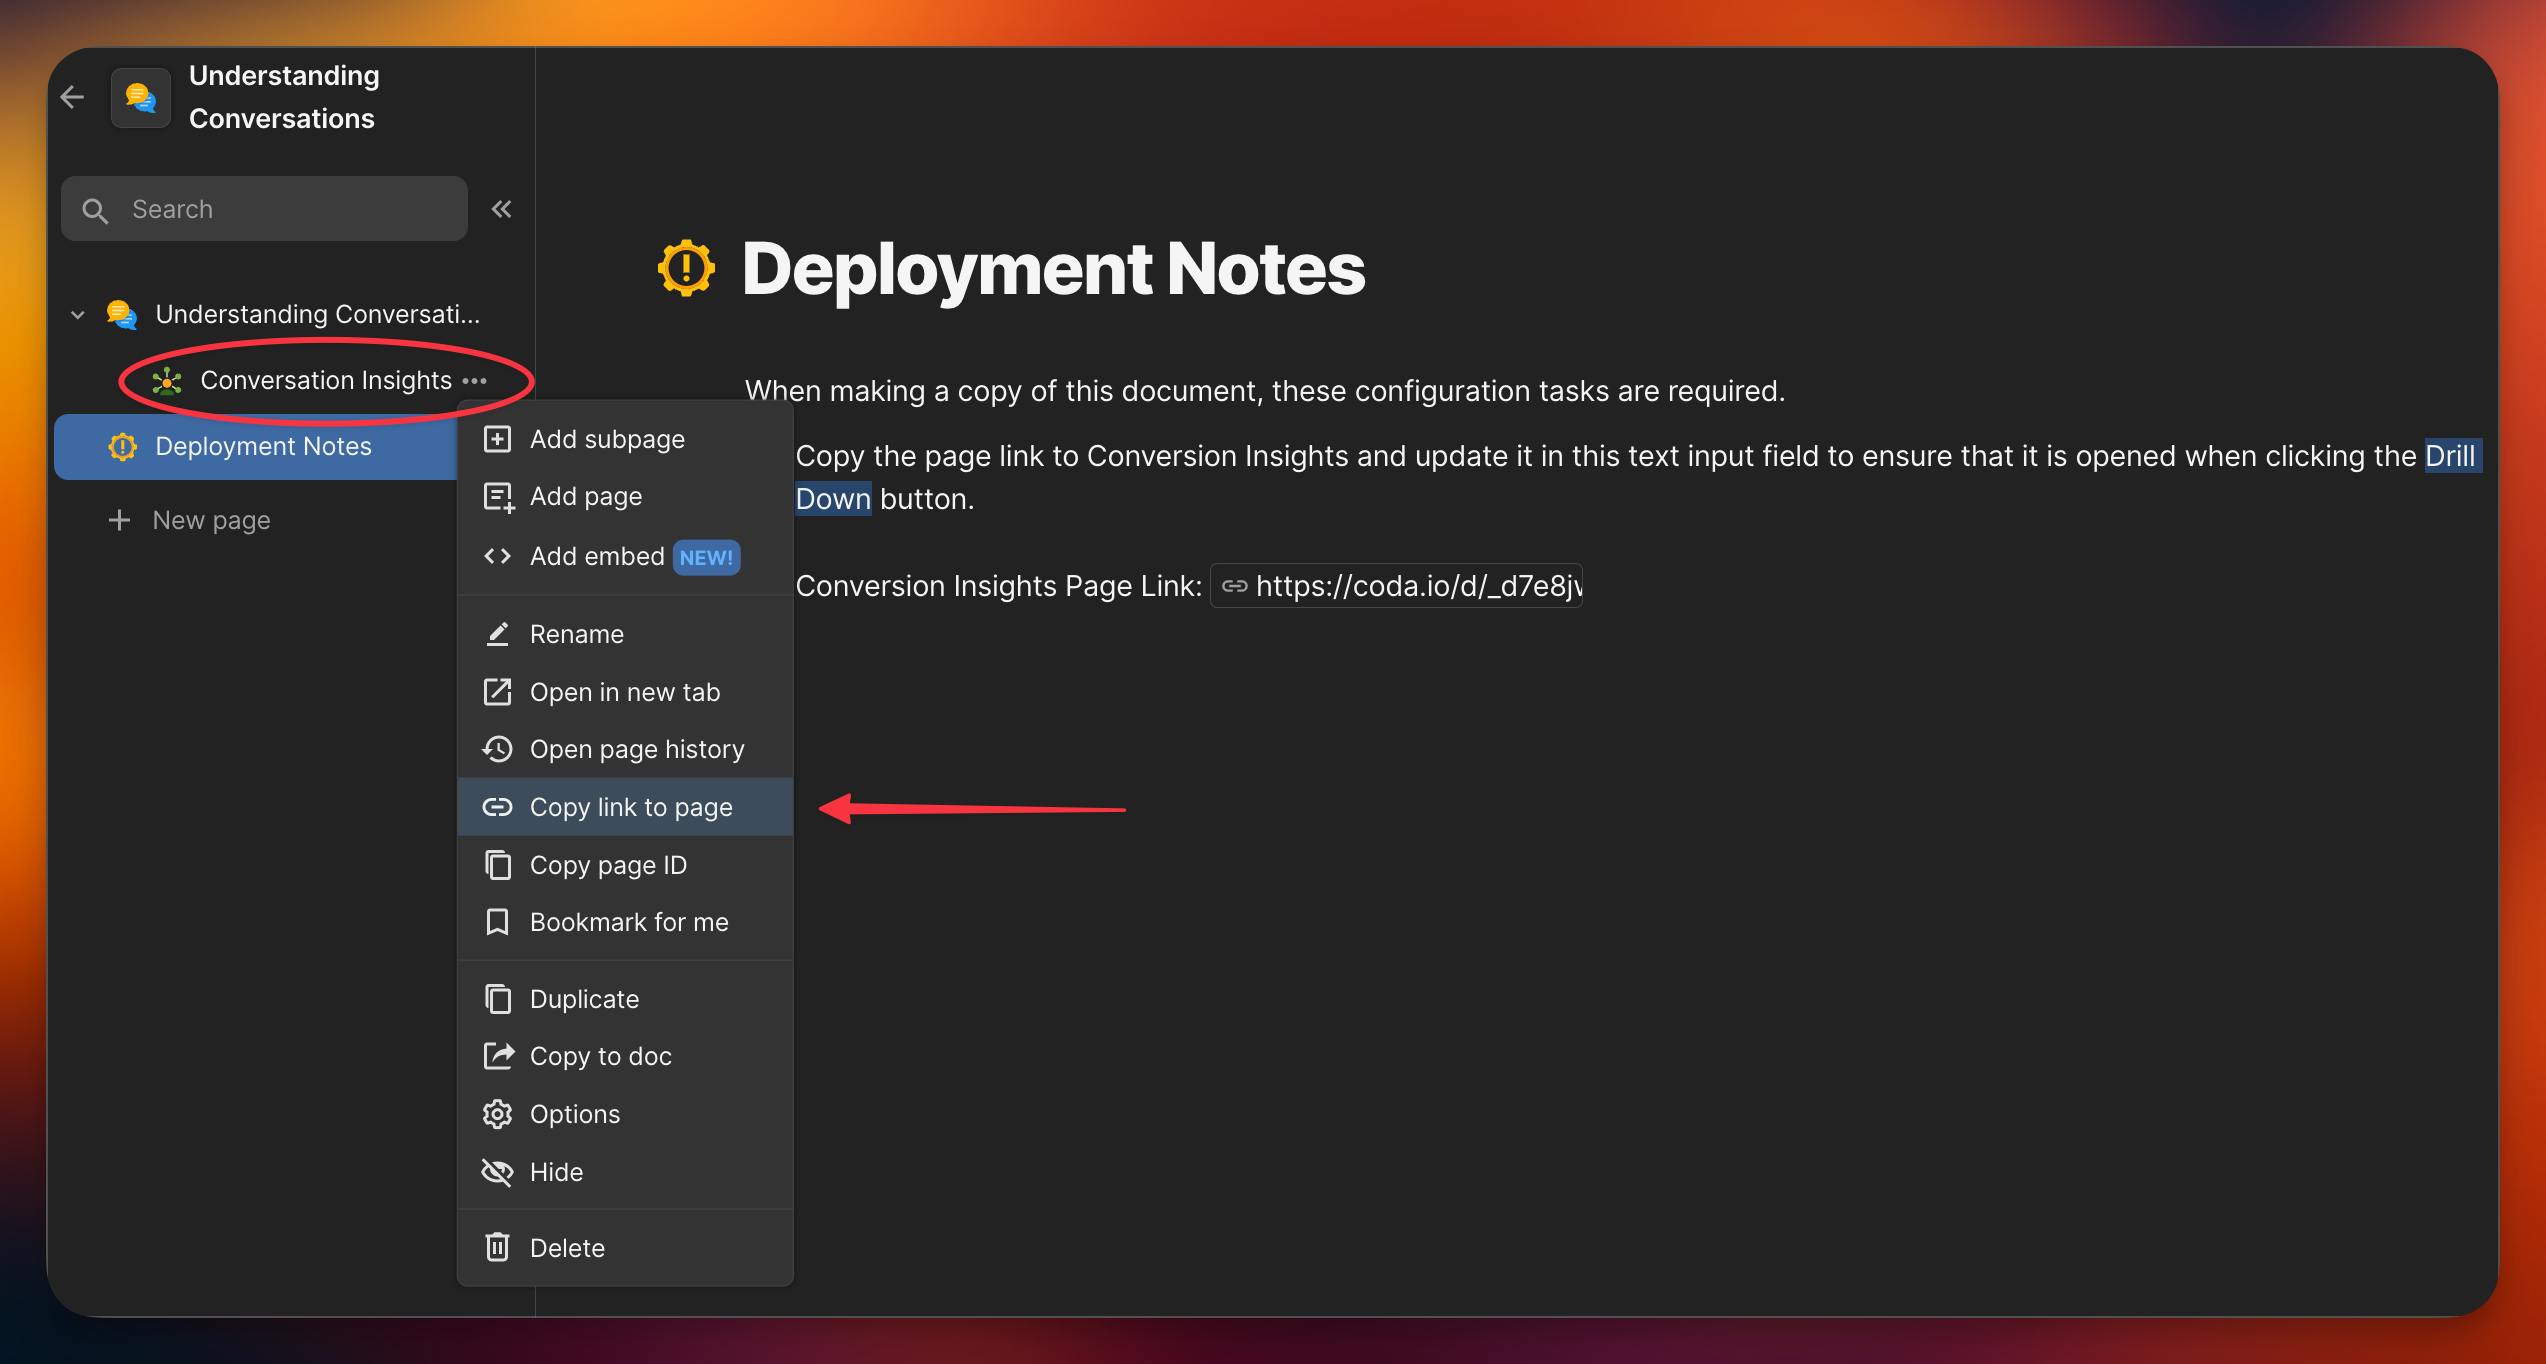Click the search magnifier icon

point(95,210)
